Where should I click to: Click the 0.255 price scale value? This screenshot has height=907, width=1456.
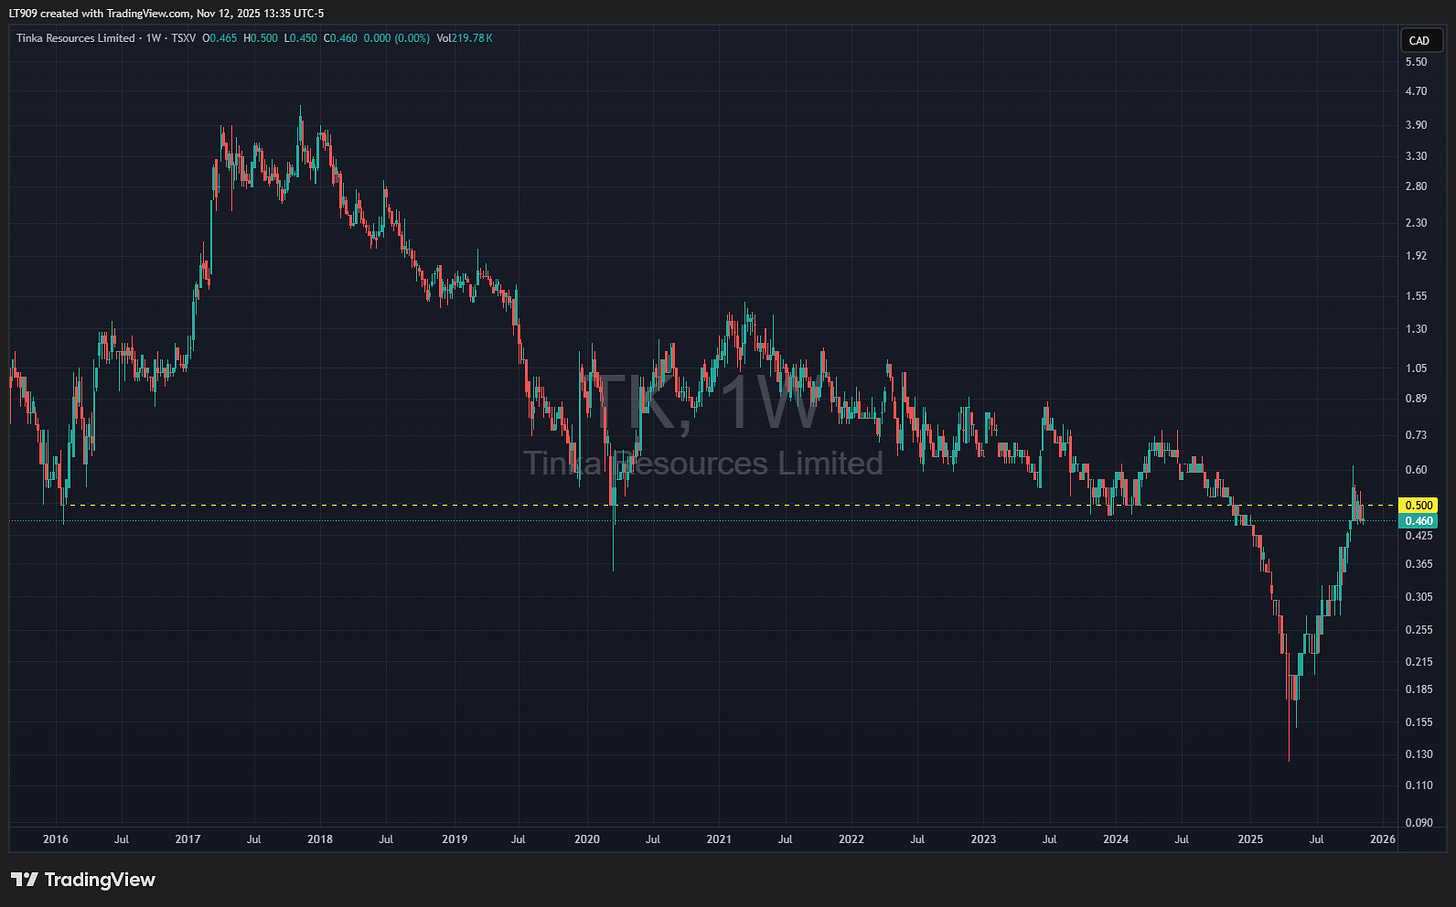(x=1419, y=630)
